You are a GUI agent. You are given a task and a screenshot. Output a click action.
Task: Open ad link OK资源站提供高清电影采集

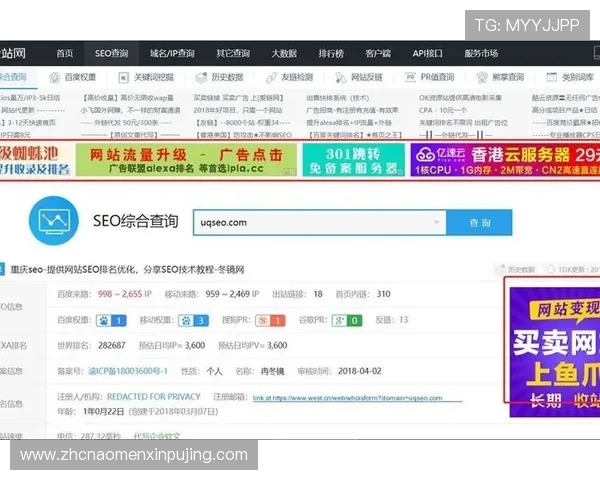(x=460, y=98)
